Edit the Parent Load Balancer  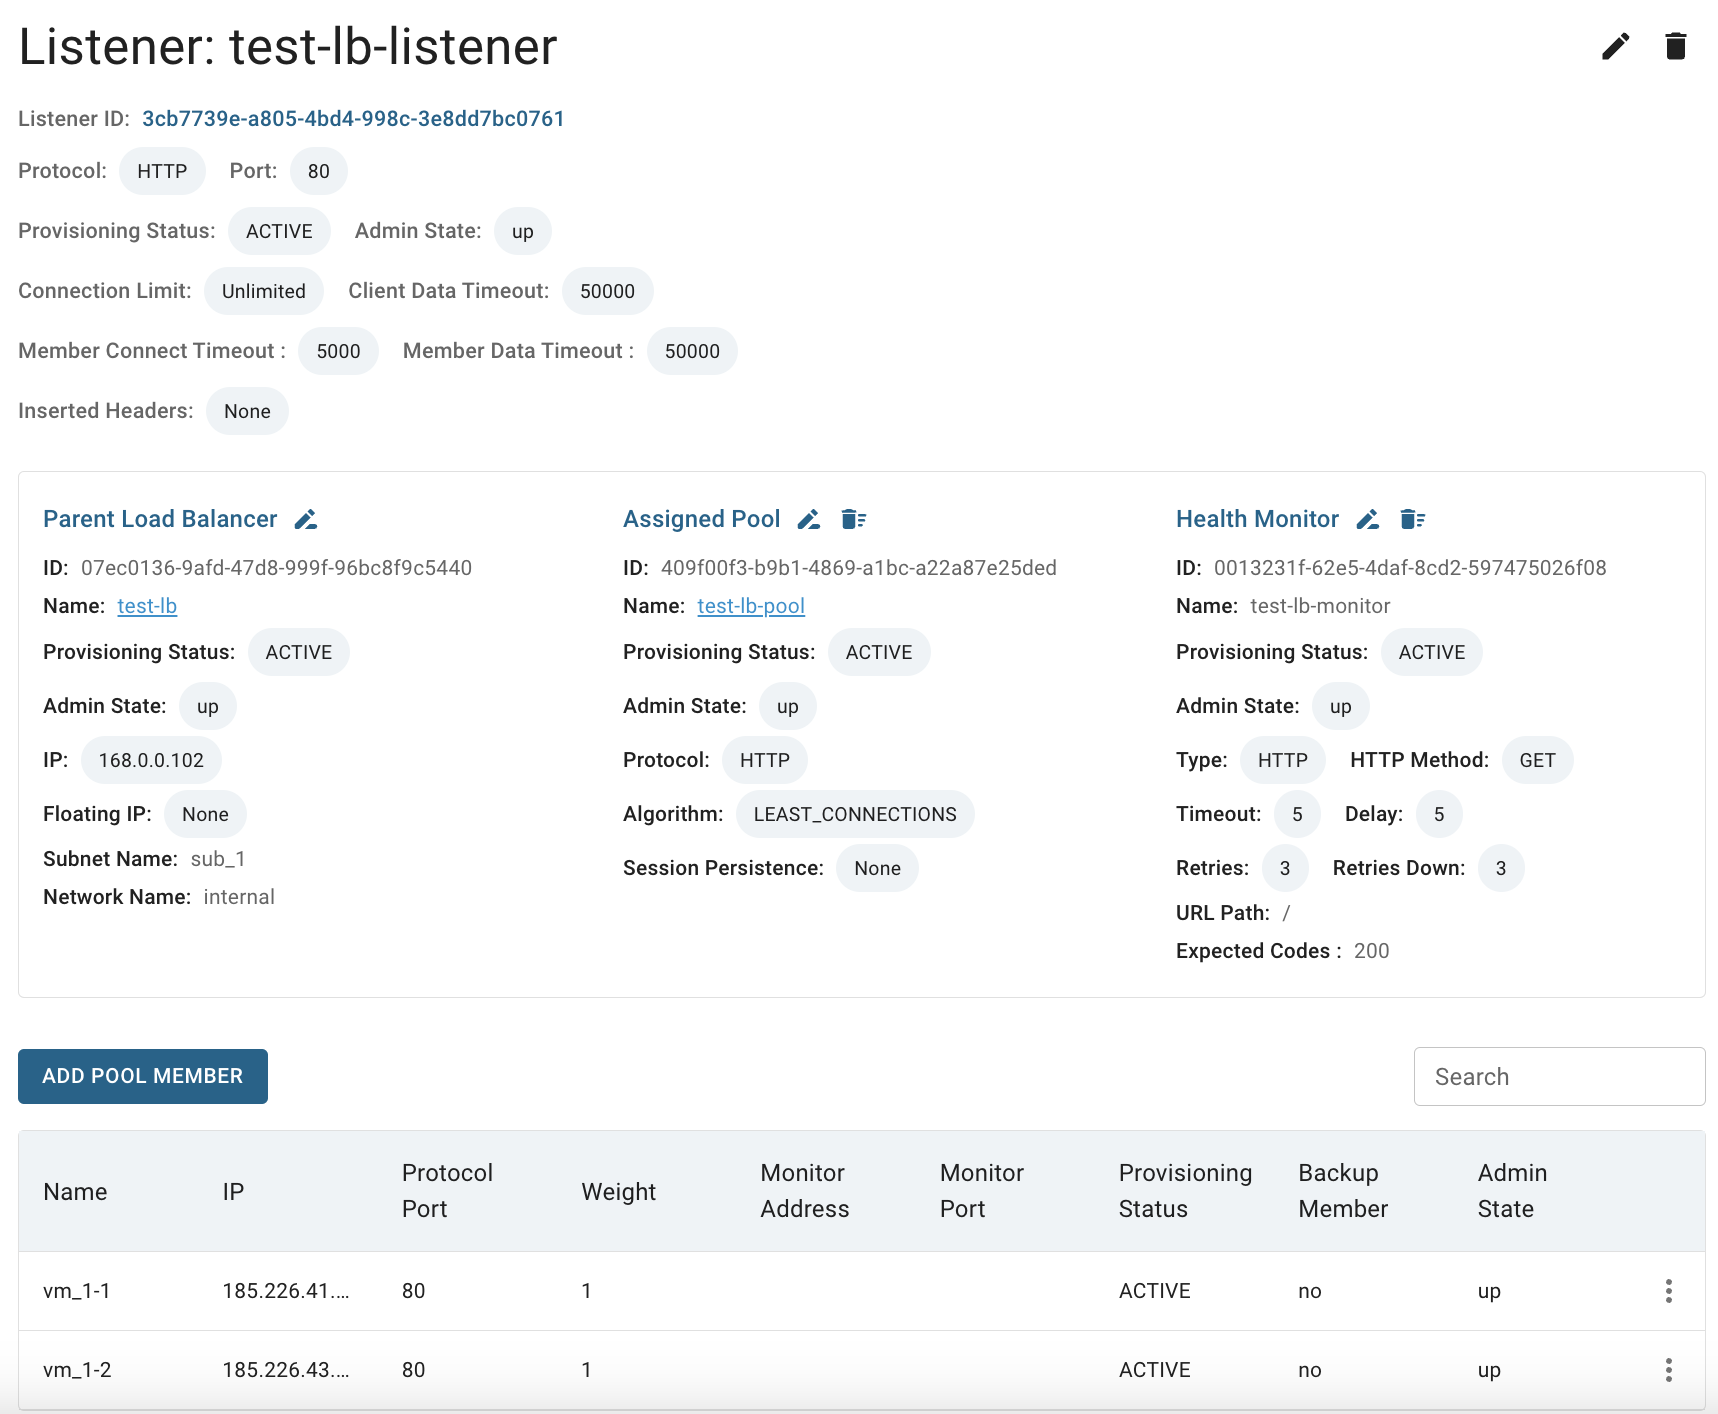pos(306,519)
